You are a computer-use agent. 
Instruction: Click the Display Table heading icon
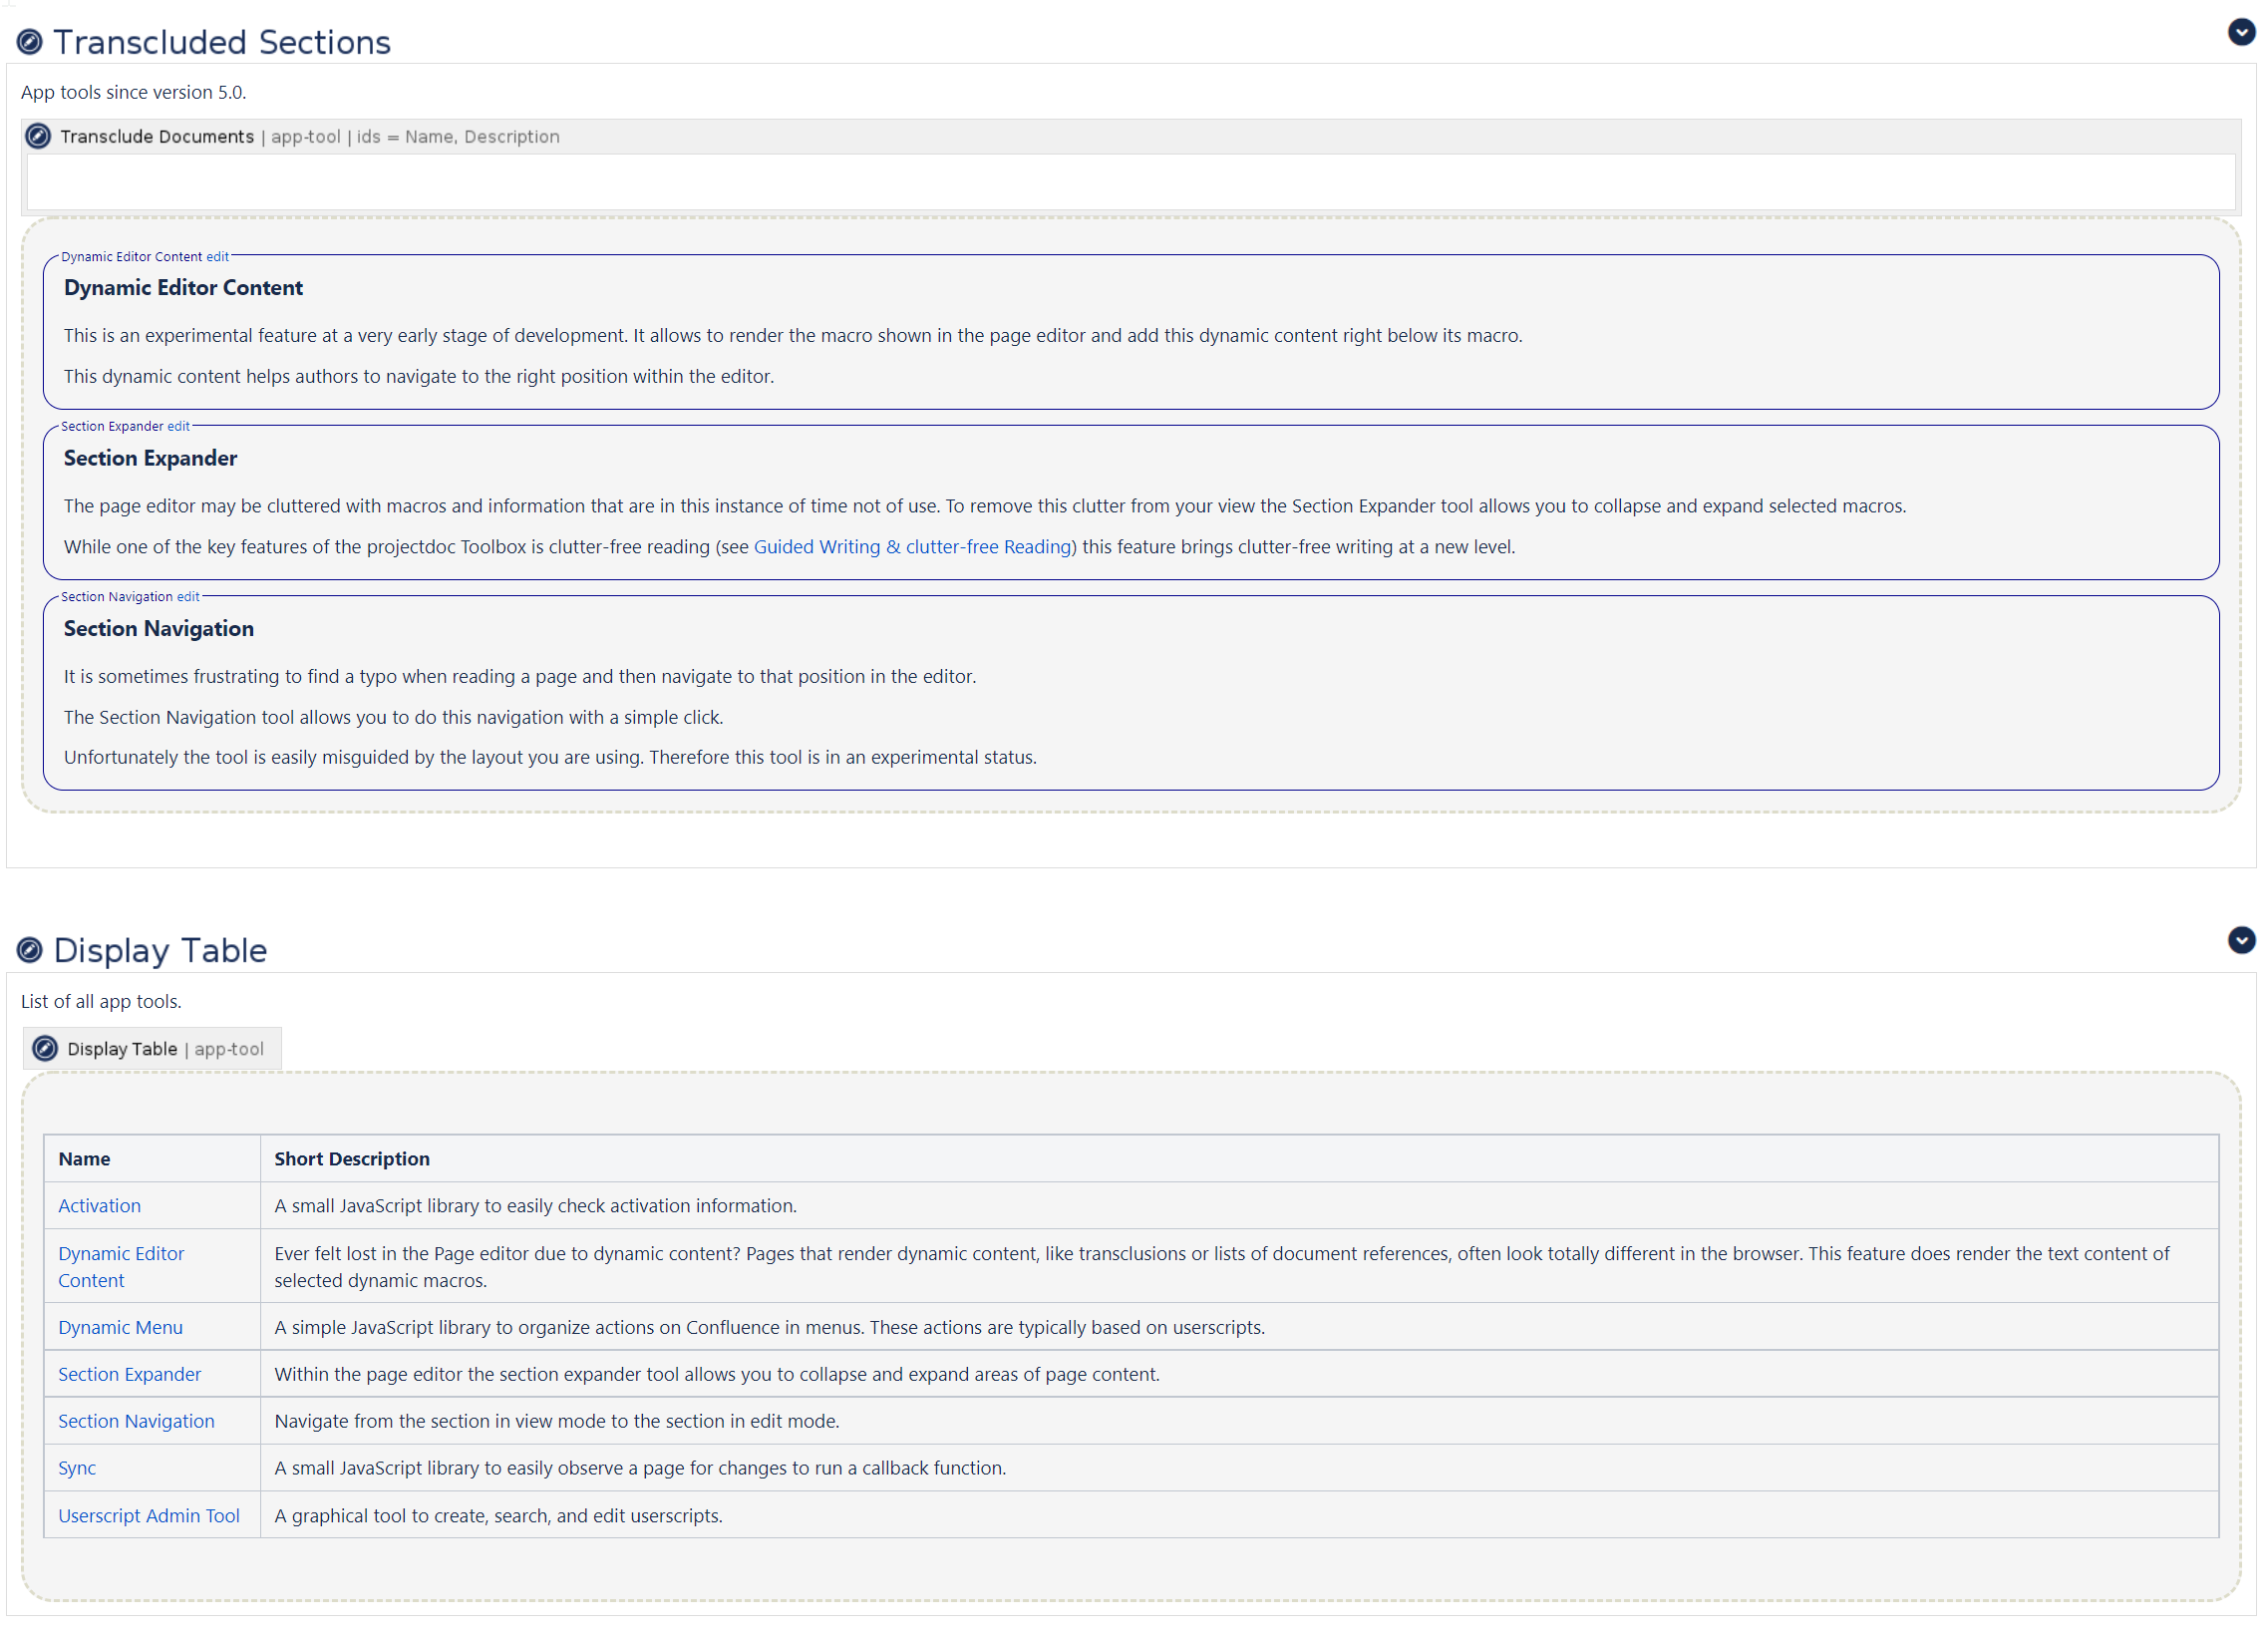[x=30, y=950]
